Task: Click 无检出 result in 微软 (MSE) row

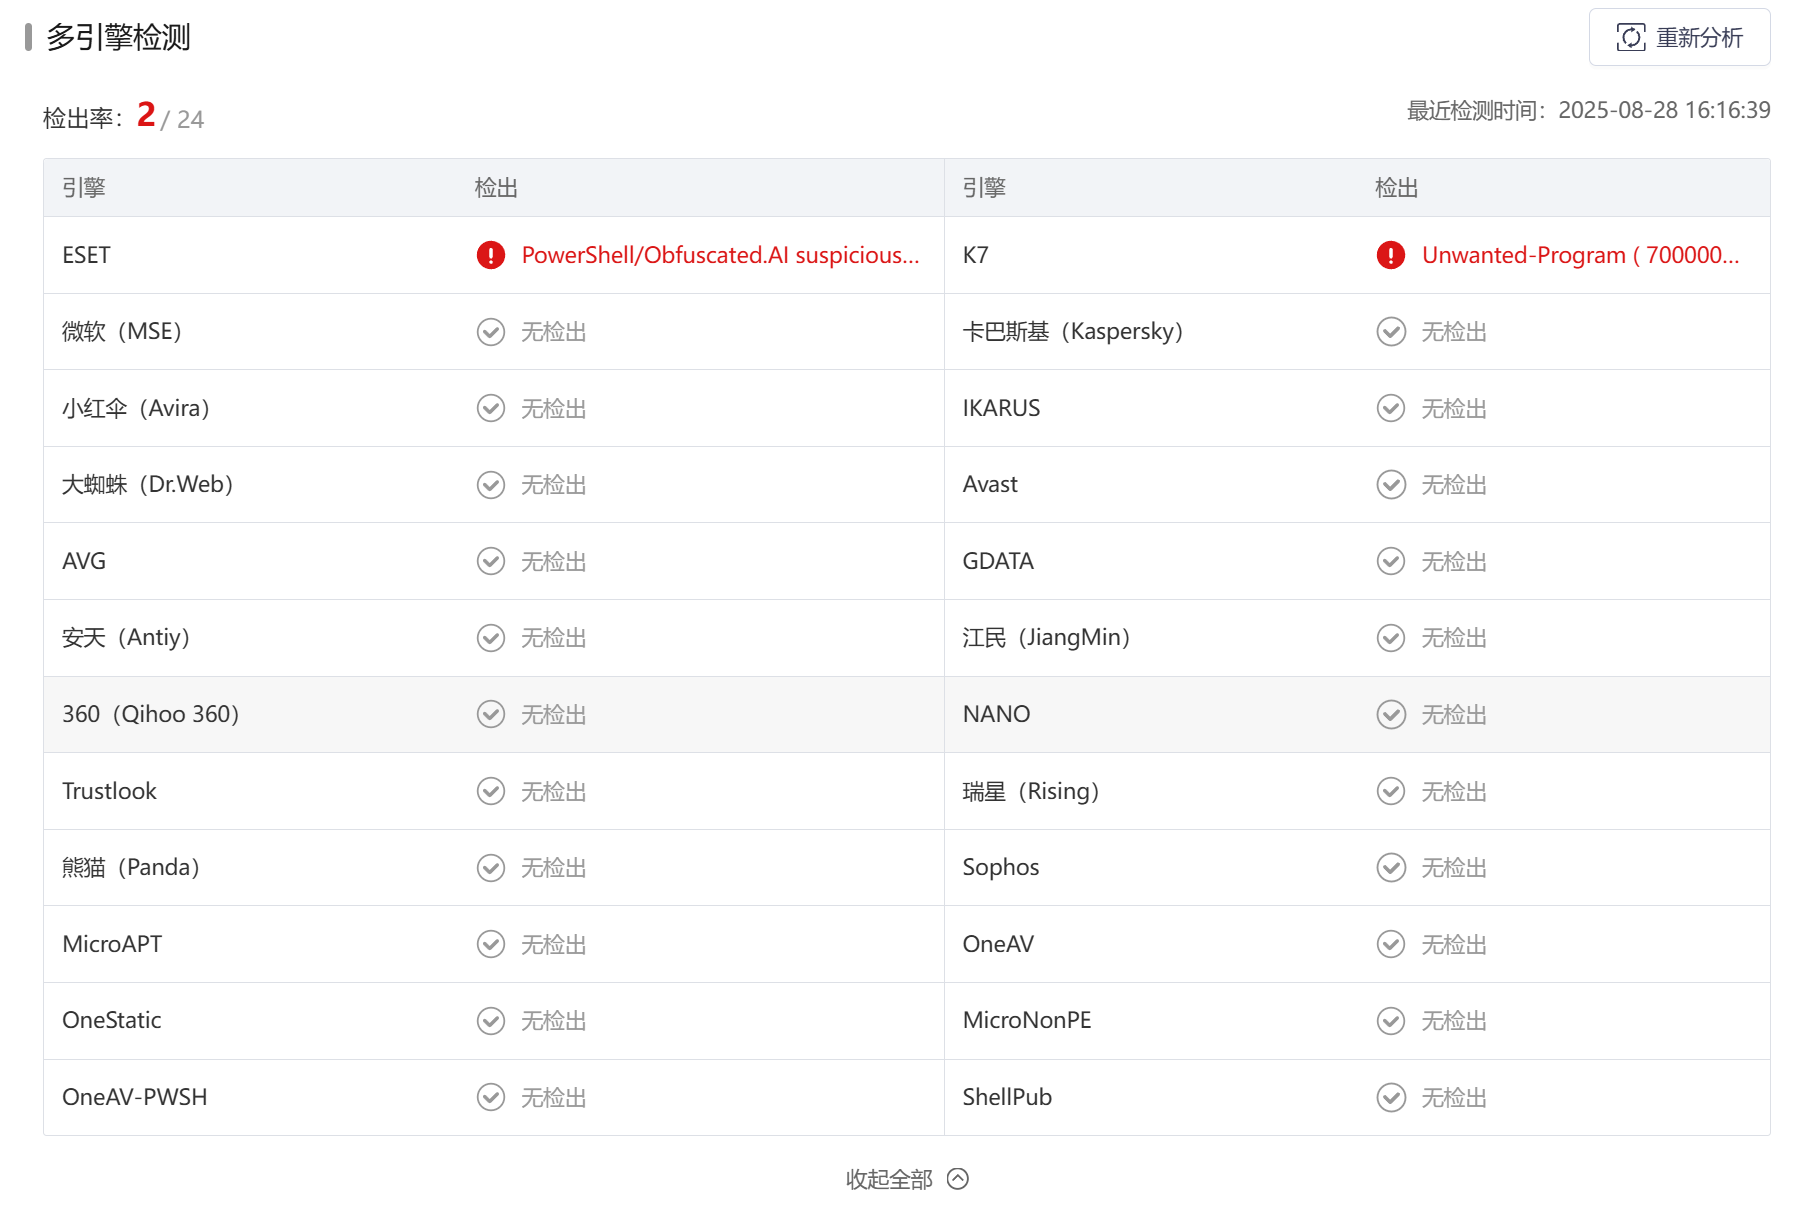Action: point(553,332)
